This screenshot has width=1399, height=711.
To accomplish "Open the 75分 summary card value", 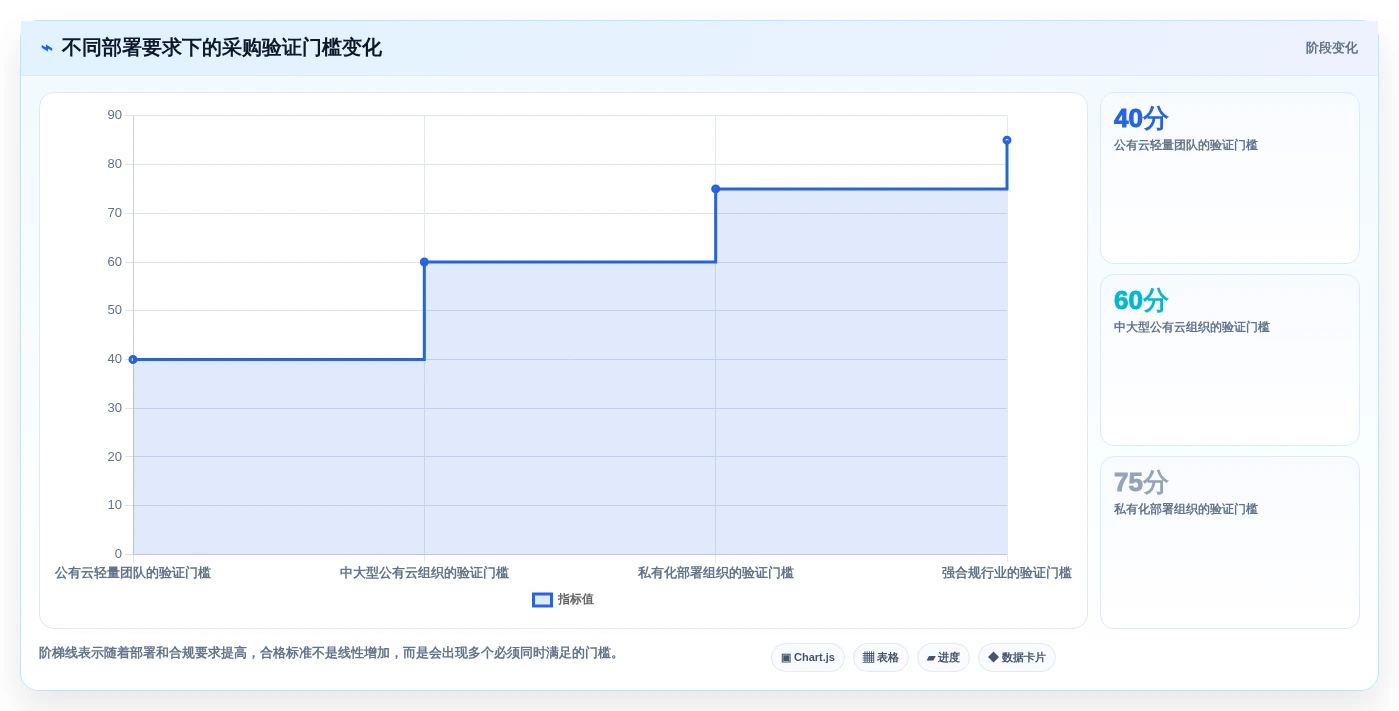I will click(1141, 483).
